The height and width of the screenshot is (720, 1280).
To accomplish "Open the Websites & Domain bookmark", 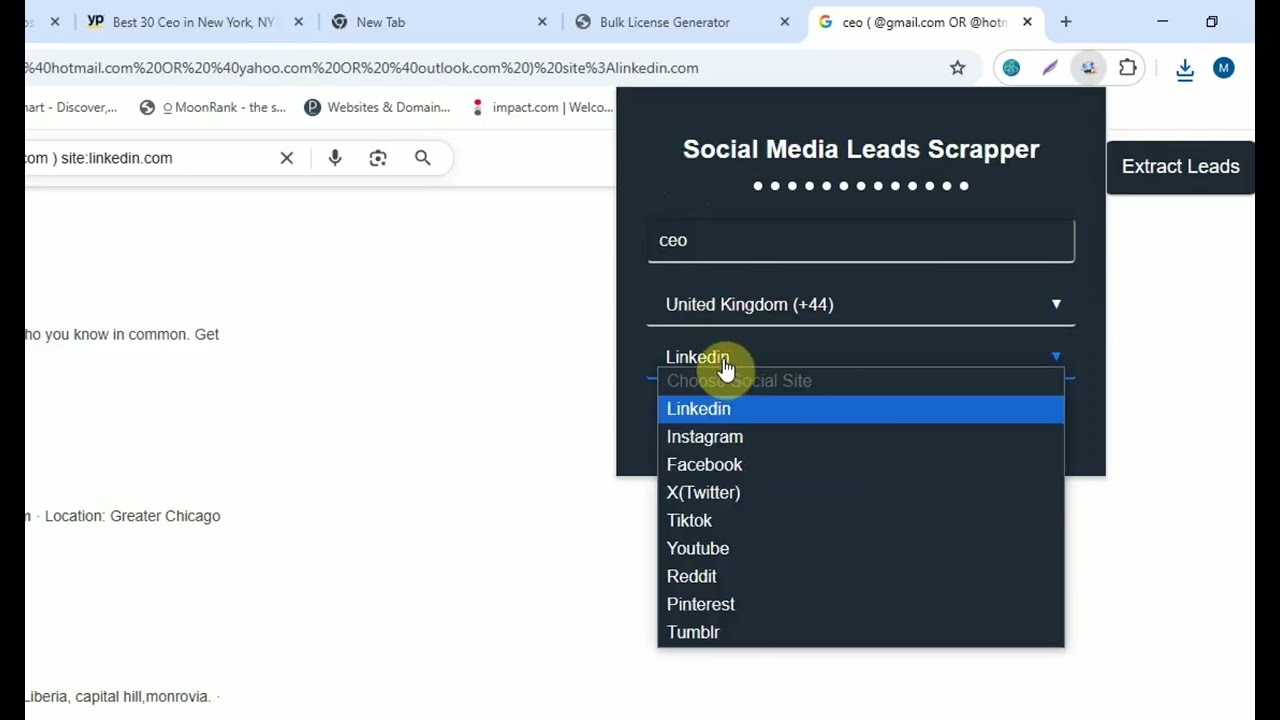I will tap(377, 107).
